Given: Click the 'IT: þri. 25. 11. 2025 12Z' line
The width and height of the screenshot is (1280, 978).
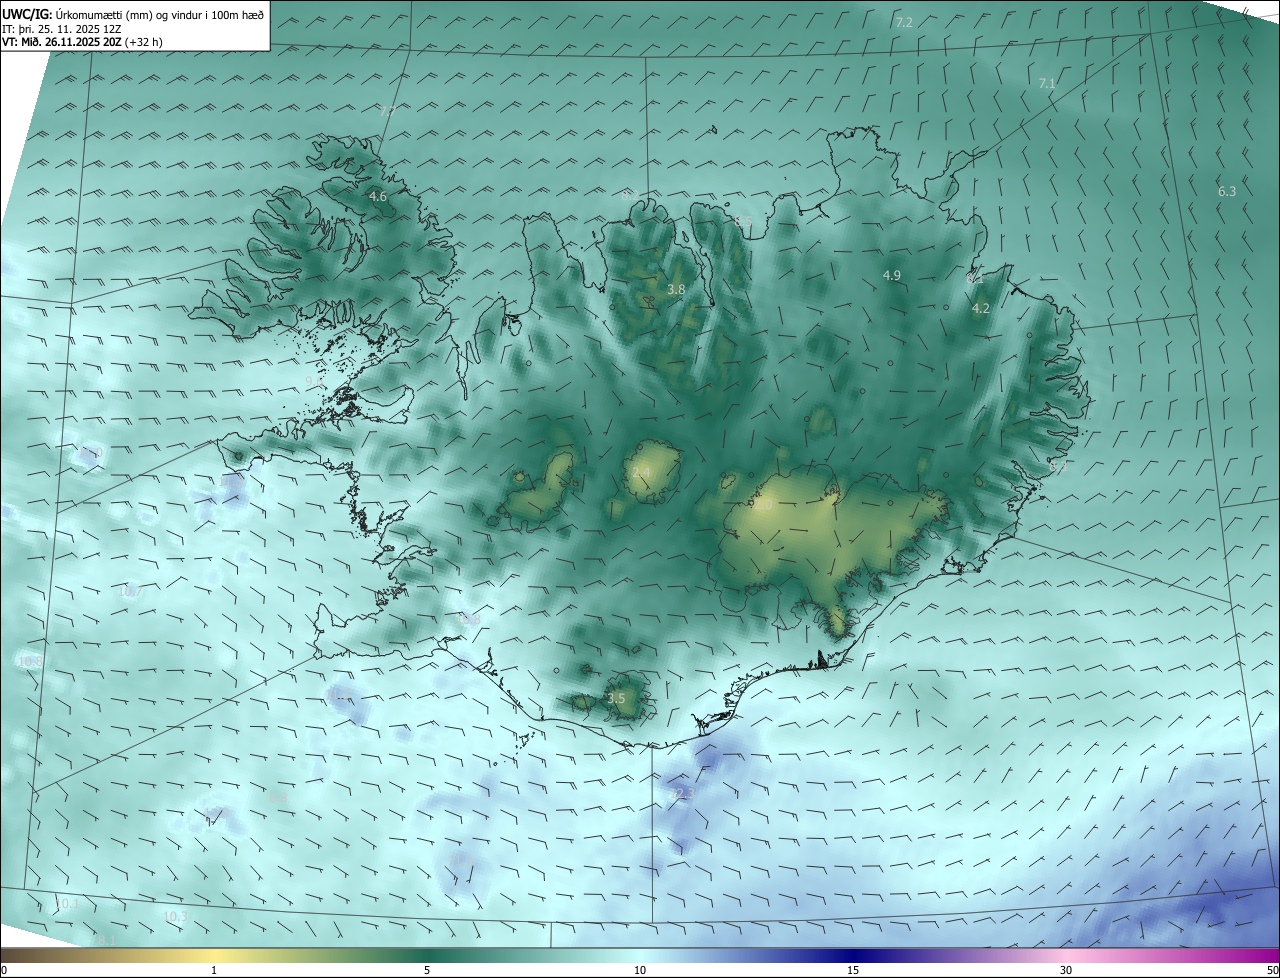Looking at the screenshot, I should (60, 28).
